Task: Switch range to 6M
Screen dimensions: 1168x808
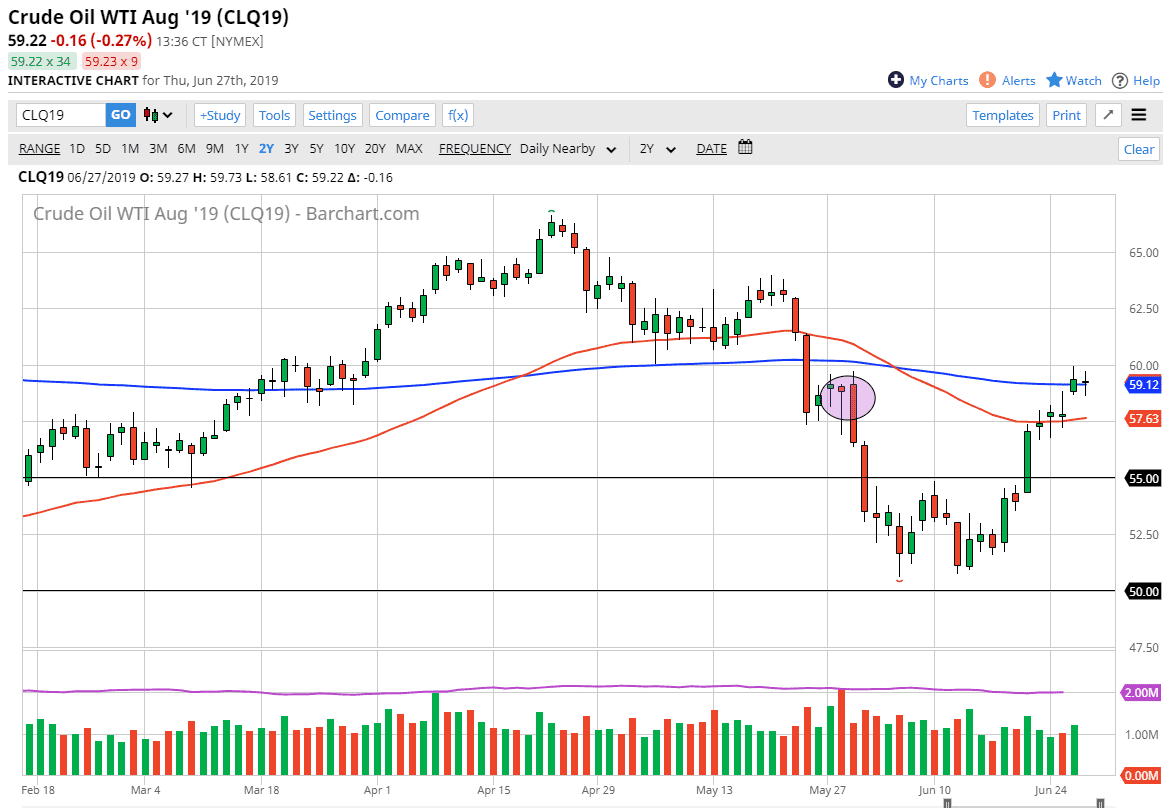Action: click(x=186, y=148)
